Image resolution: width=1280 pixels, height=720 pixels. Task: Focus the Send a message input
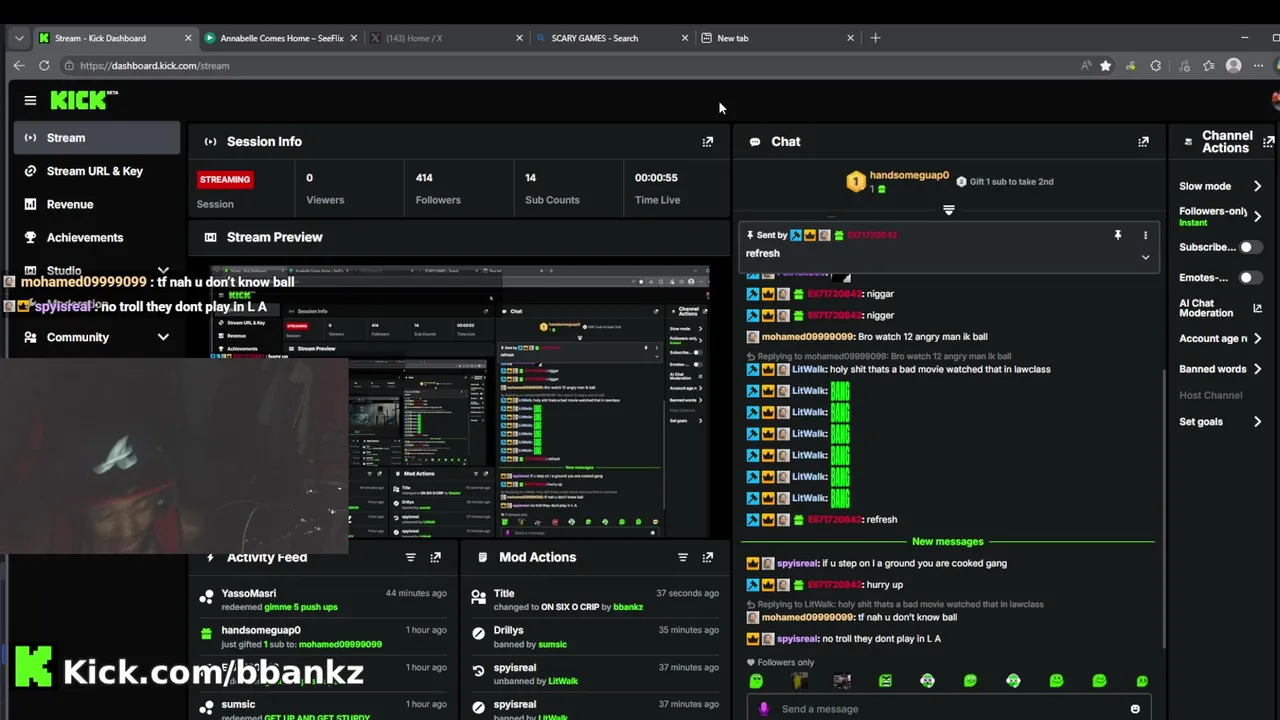[x=949, y=709]
